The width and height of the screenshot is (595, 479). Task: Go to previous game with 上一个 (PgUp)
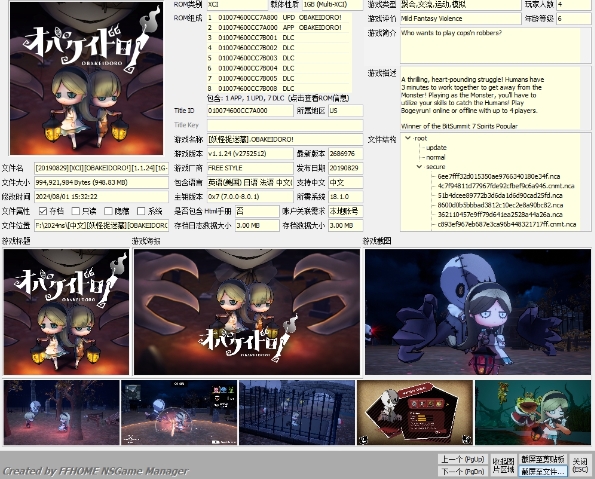click(462, 459)
